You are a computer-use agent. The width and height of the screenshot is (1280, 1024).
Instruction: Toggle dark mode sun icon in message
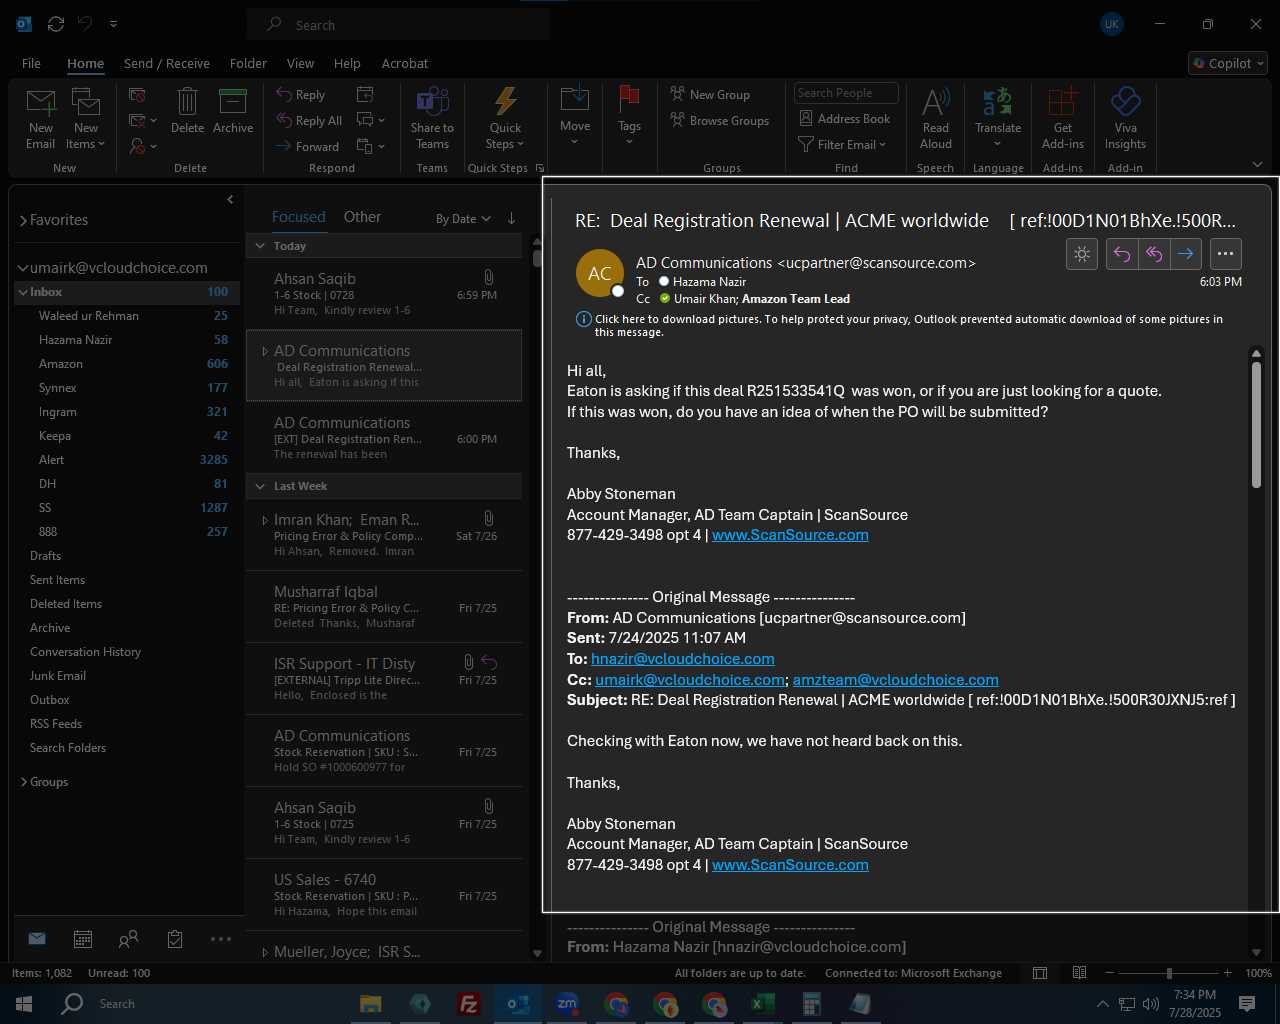click(x=1082, y=254)
